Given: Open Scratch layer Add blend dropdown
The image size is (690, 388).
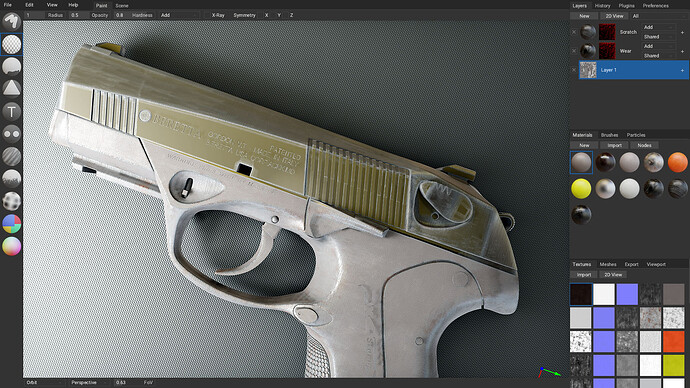Looking at the screenshot, I should 658,27.
